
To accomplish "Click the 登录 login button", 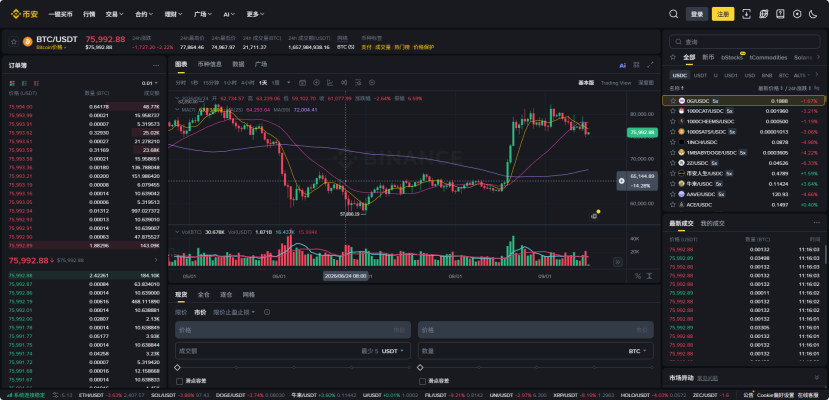I will tap(697, 14).
